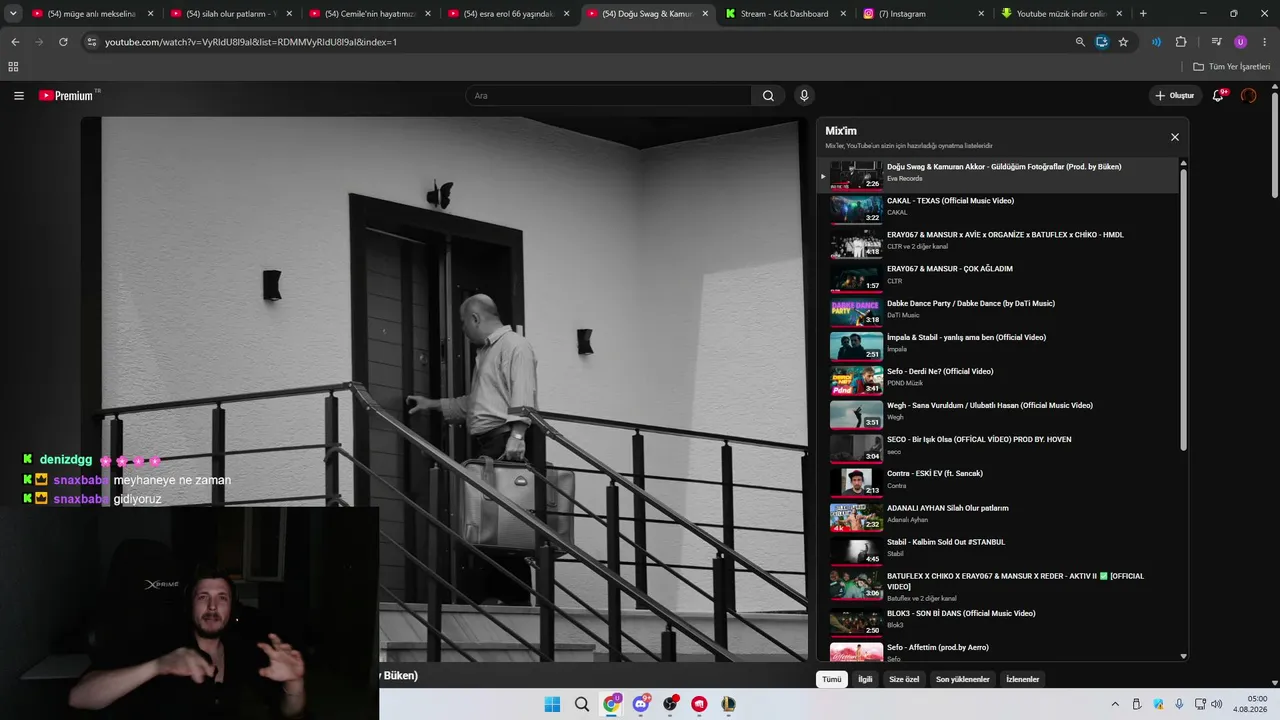This screenshot has width=1280, height=720.
Task: View site information icon in the address bar
Action: [92, 42]
